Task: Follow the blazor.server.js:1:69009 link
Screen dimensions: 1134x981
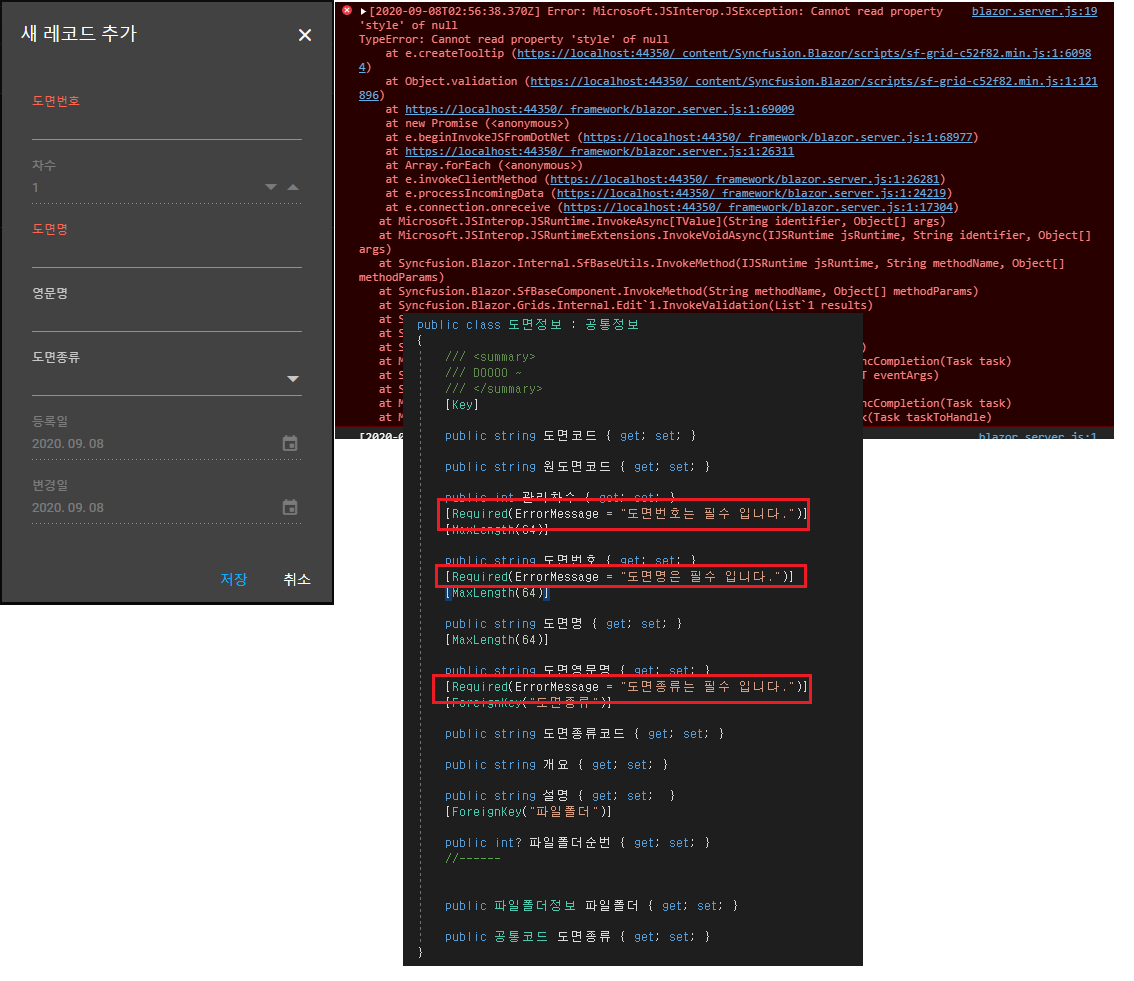Action: coord(599,109)
